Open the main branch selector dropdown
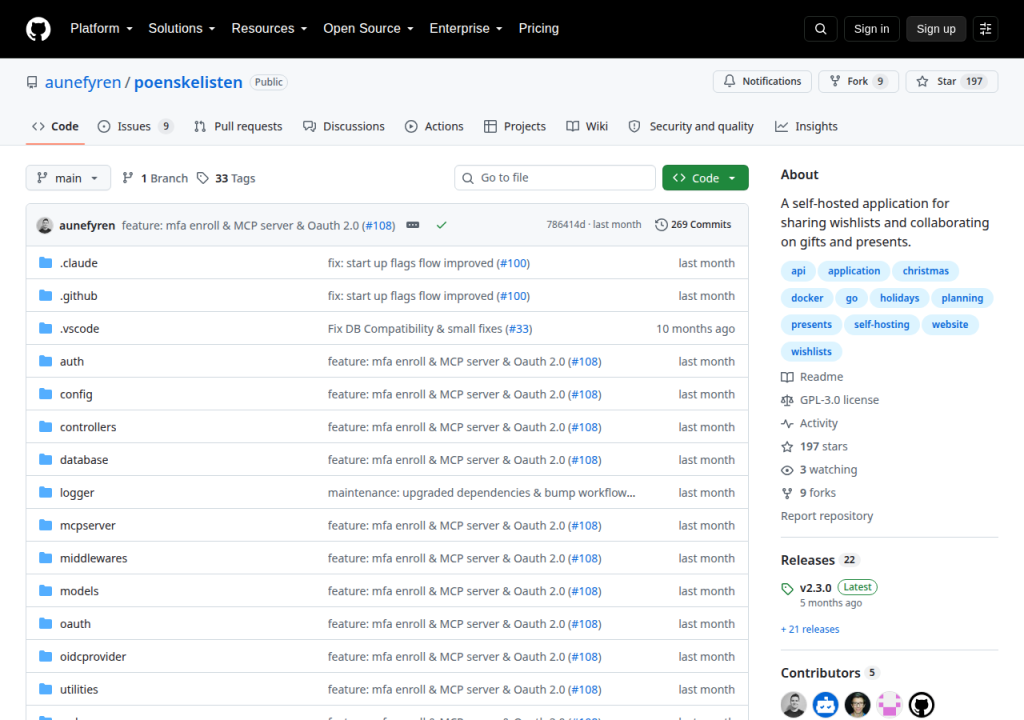Viewport: 1024px width, 720px height. pos(68,178)
